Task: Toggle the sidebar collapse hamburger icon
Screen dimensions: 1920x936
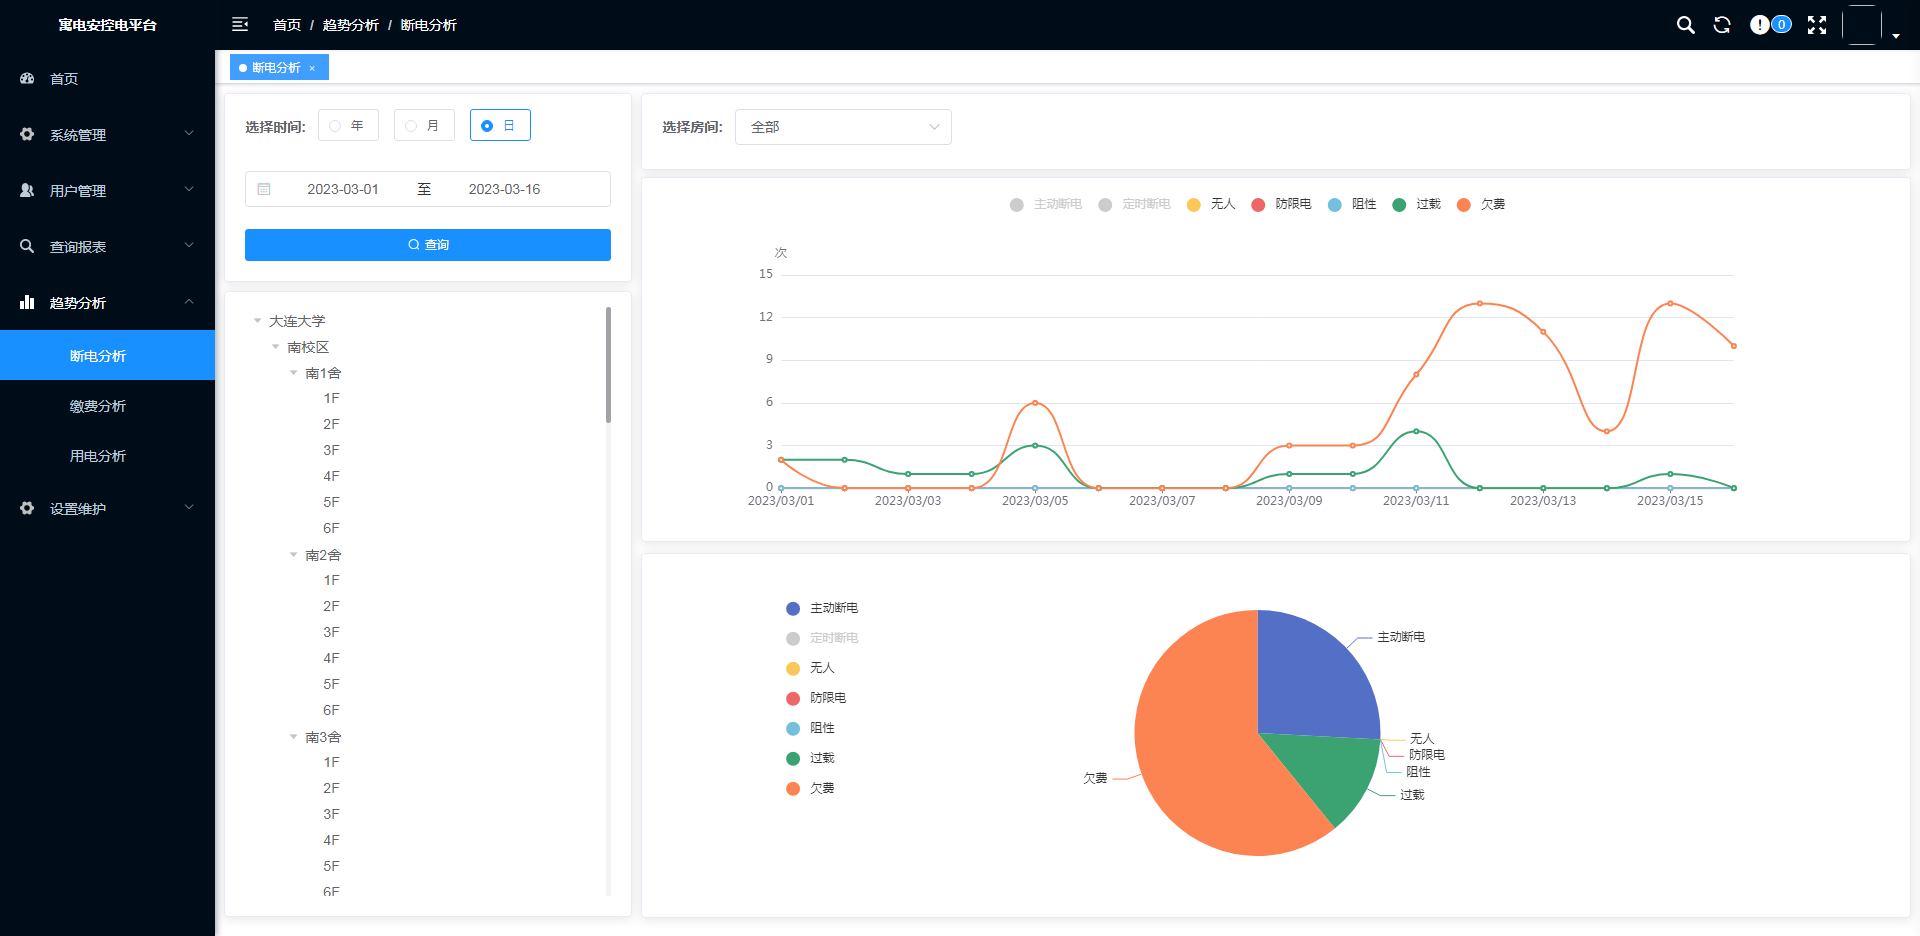Action: (x=240, y=24)
